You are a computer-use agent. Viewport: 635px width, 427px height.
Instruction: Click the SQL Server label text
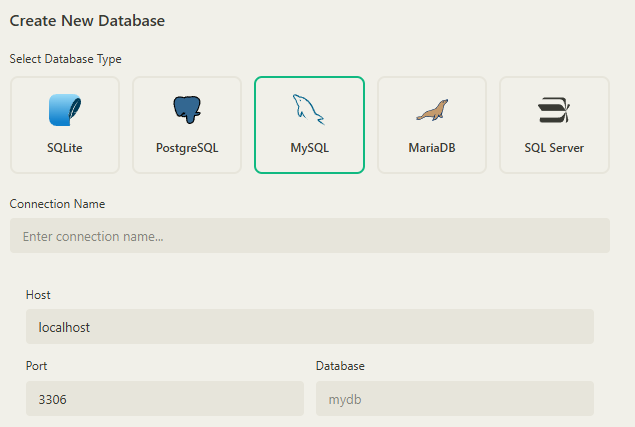click(554, 148)
